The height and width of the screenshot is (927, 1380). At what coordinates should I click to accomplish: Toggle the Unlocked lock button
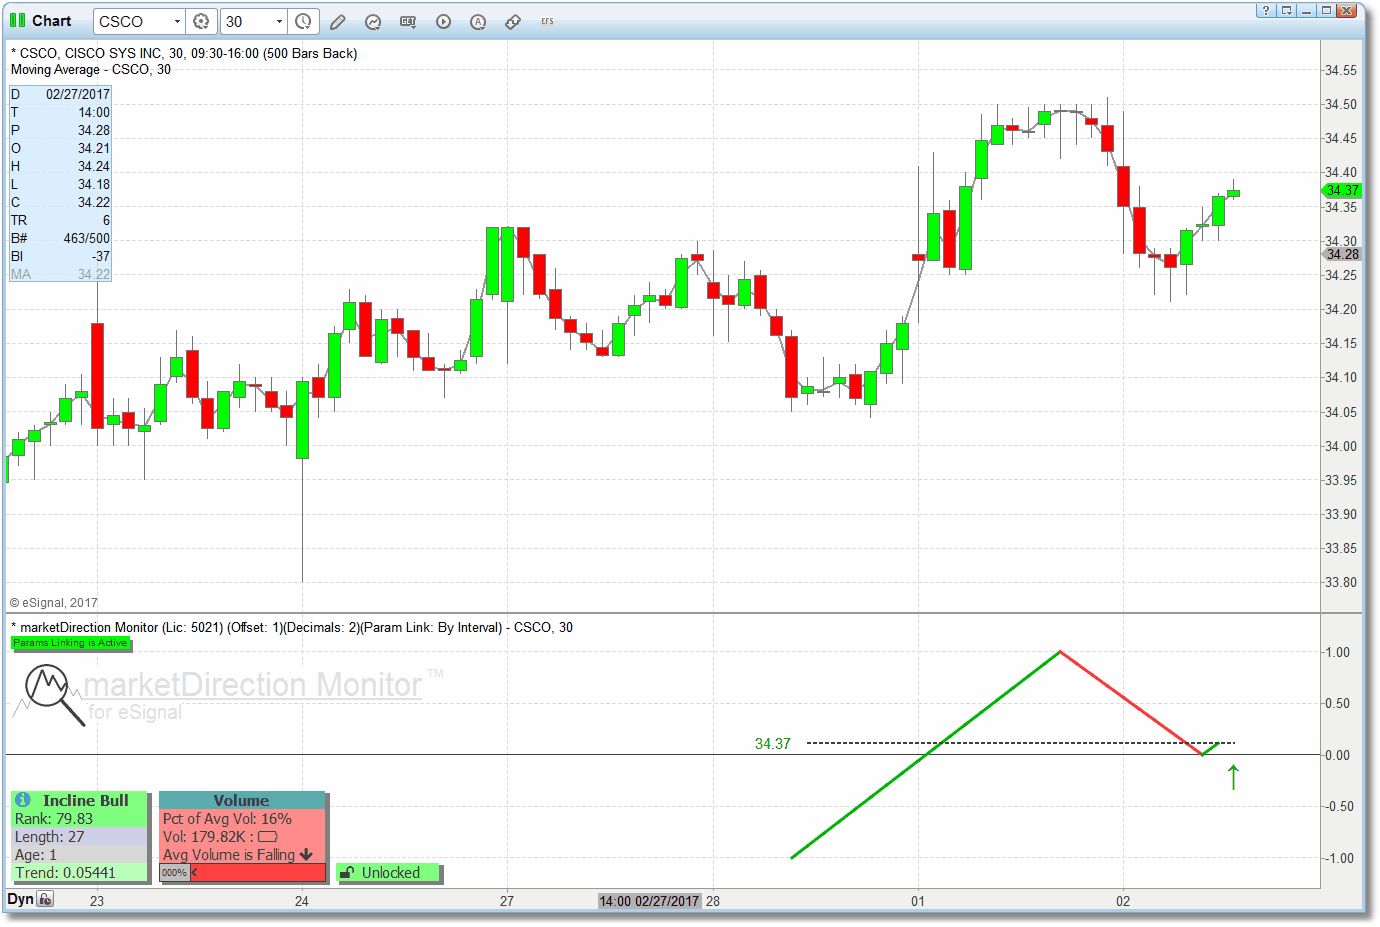(389, 873)
